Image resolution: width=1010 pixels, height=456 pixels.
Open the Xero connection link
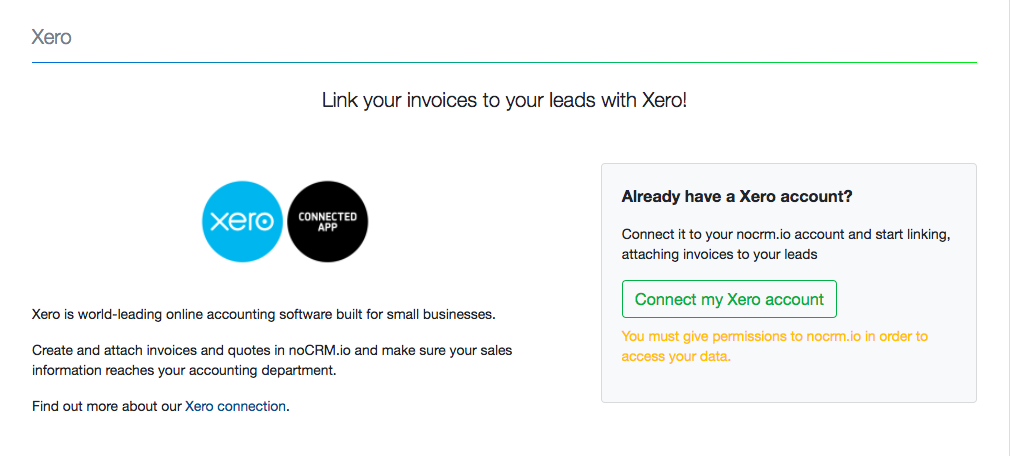point(236,406)
